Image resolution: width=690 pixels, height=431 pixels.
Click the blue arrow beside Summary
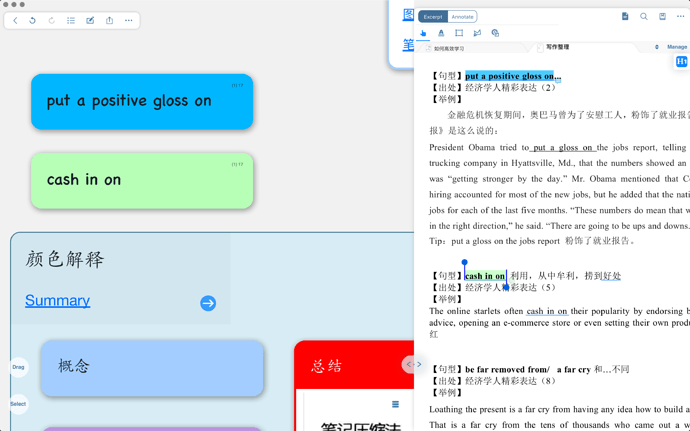(x=208, y=303)
